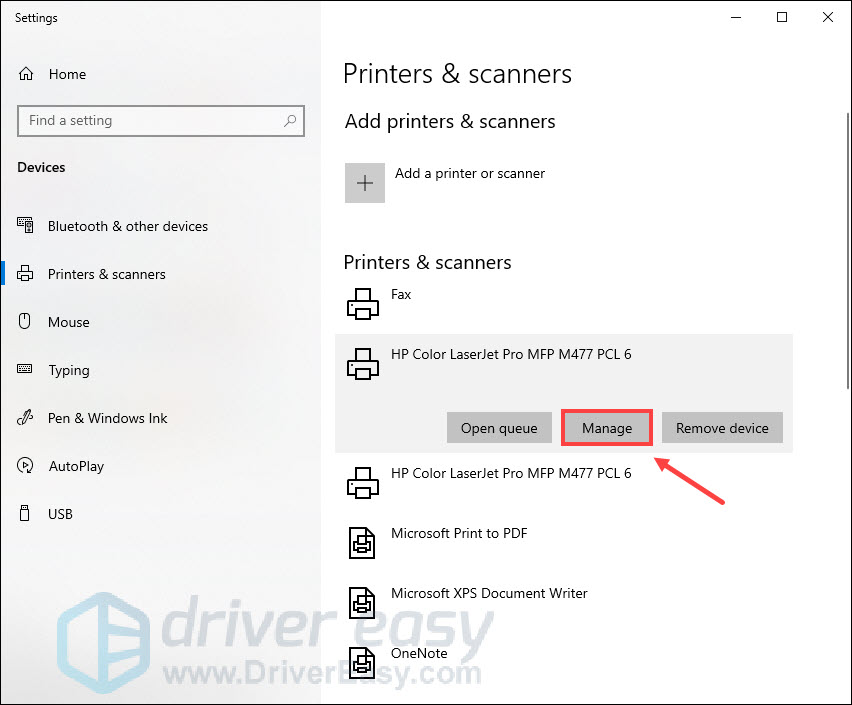This screenshot has width=852, height=705.
Task: Select Microsoft XPS Document Writer
Action: (x=489, y=594)
